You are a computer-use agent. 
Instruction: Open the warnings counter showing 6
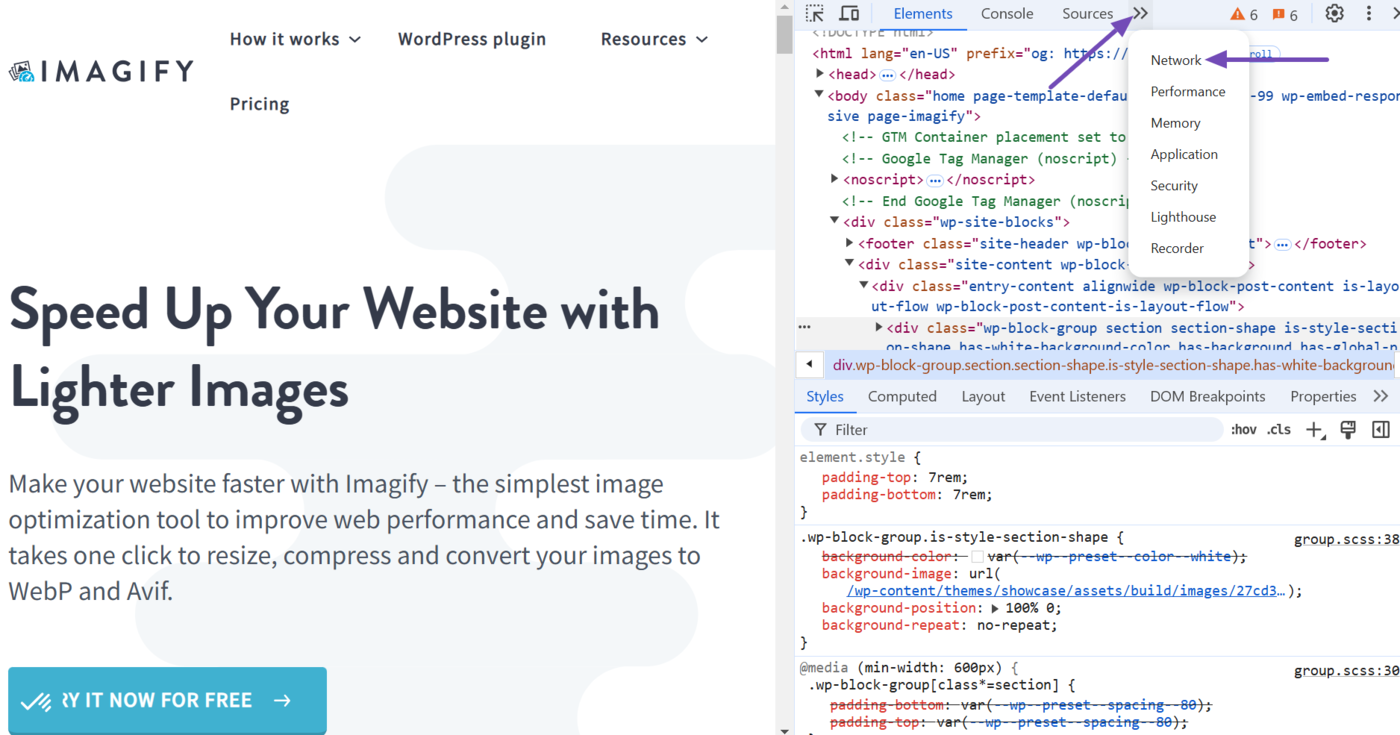(1244, 14)
